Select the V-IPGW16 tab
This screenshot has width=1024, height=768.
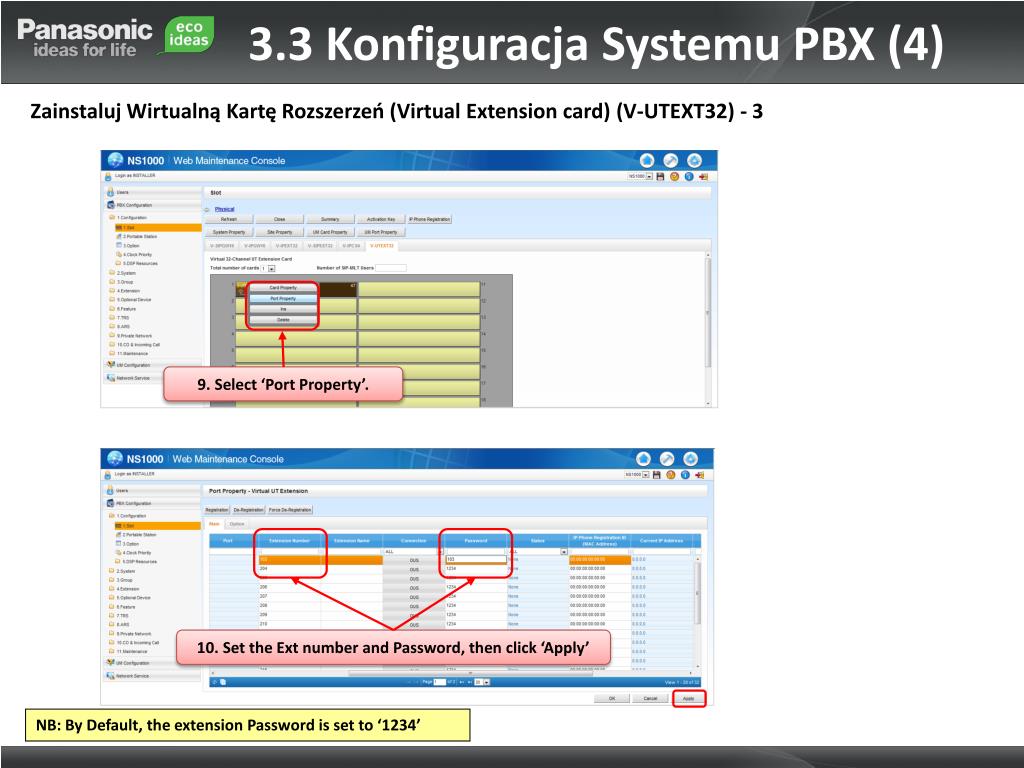pyautogui.click(x=255, y=246)
